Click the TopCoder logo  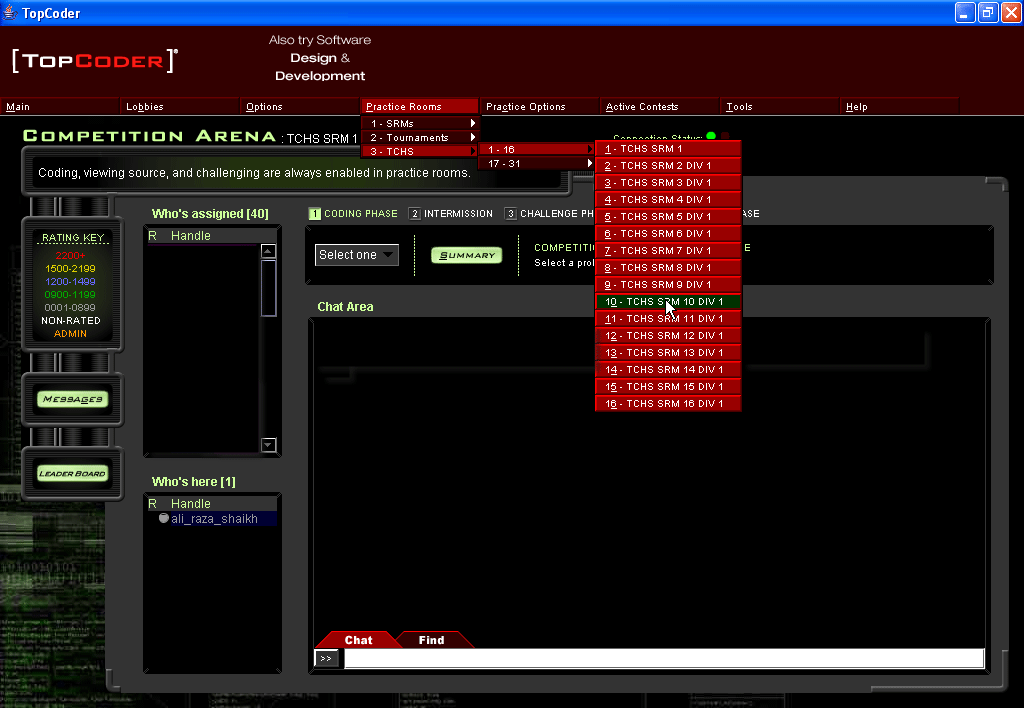[95, 61]
